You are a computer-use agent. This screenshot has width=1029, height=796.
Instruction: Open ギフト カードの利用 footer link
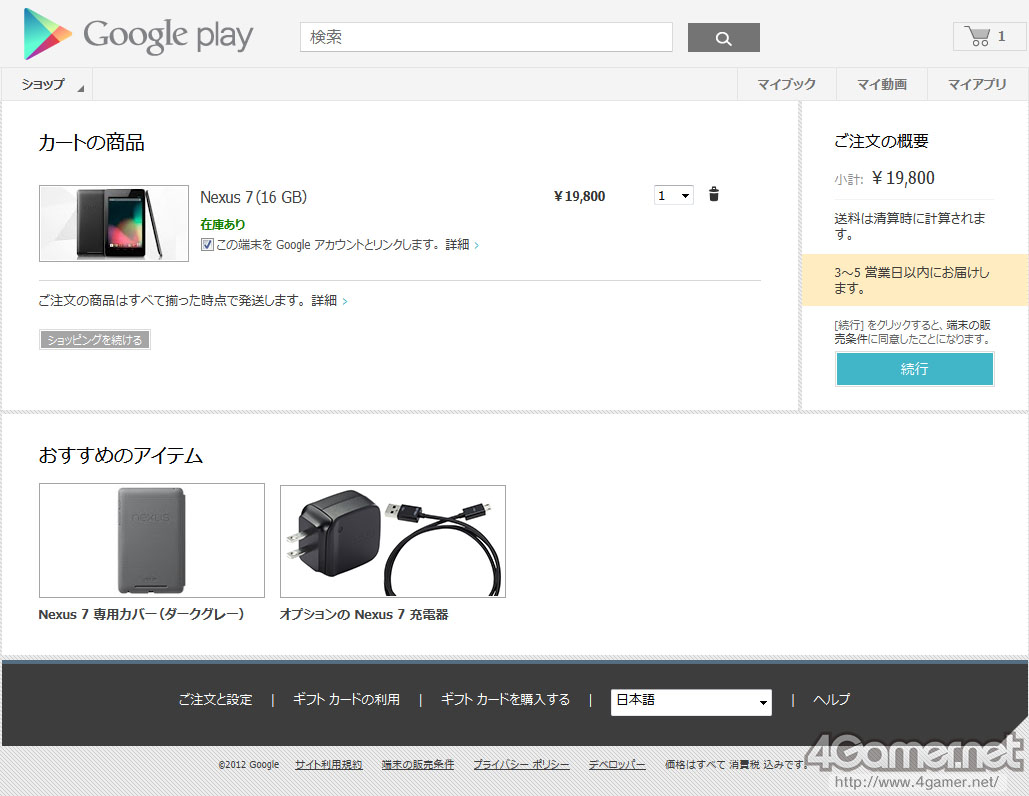tap(346, 700)
